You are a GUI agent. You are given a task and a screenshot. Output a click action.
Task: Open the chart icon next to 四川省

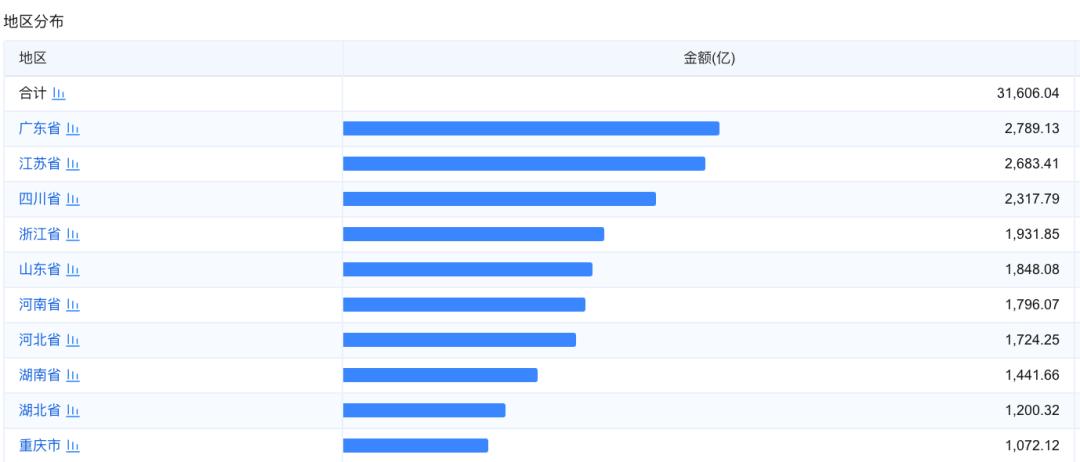(73, 199)
